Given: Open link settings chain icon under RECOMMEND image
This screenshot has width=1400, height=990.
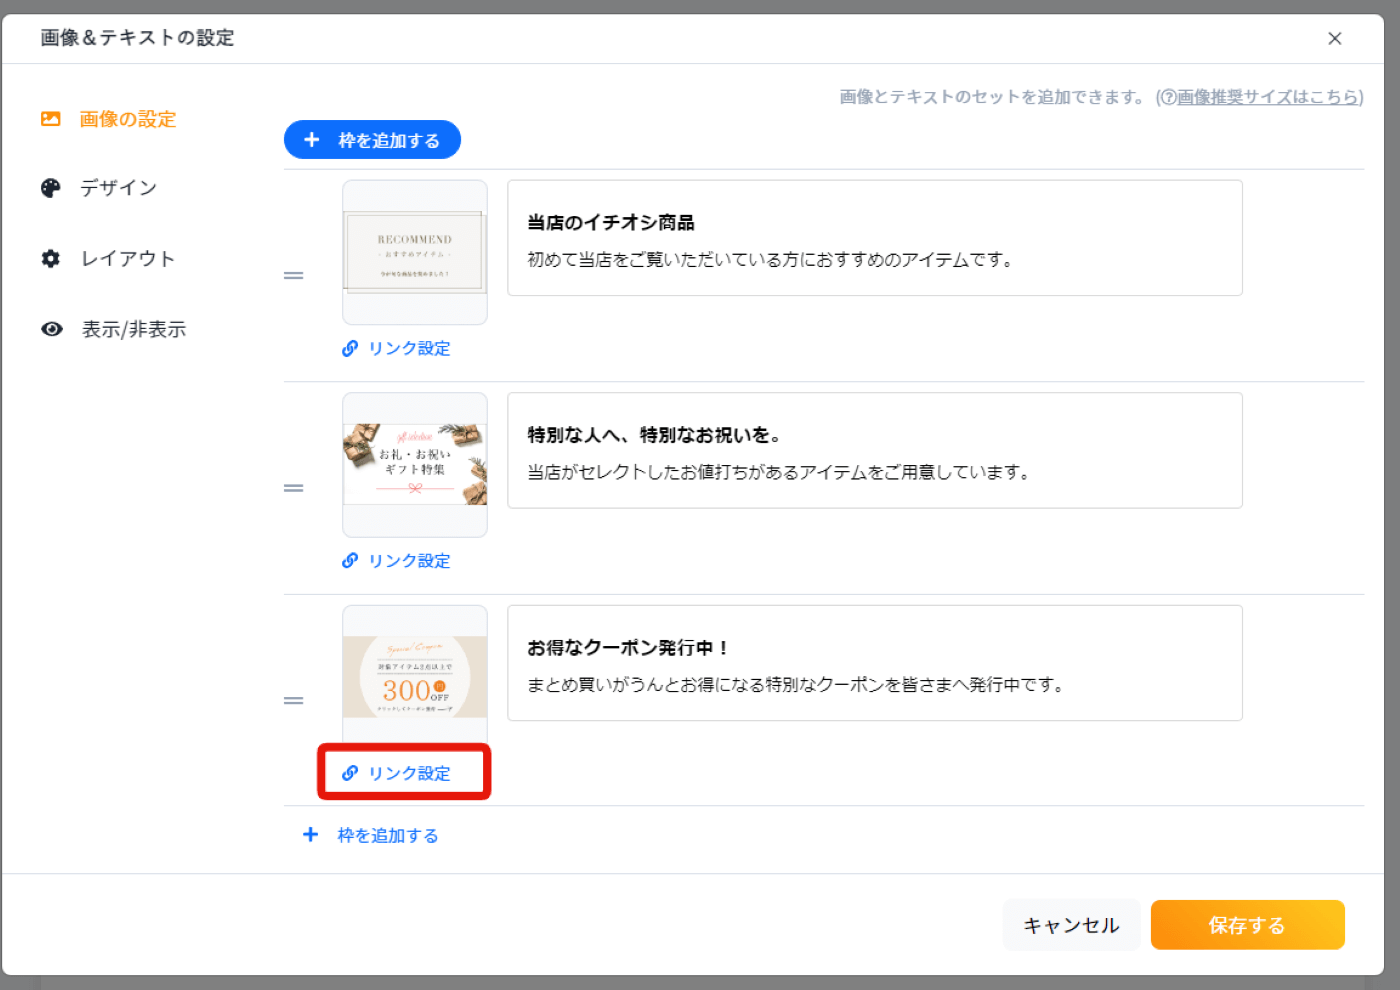Looking at the screenshot, I should 350,348.
